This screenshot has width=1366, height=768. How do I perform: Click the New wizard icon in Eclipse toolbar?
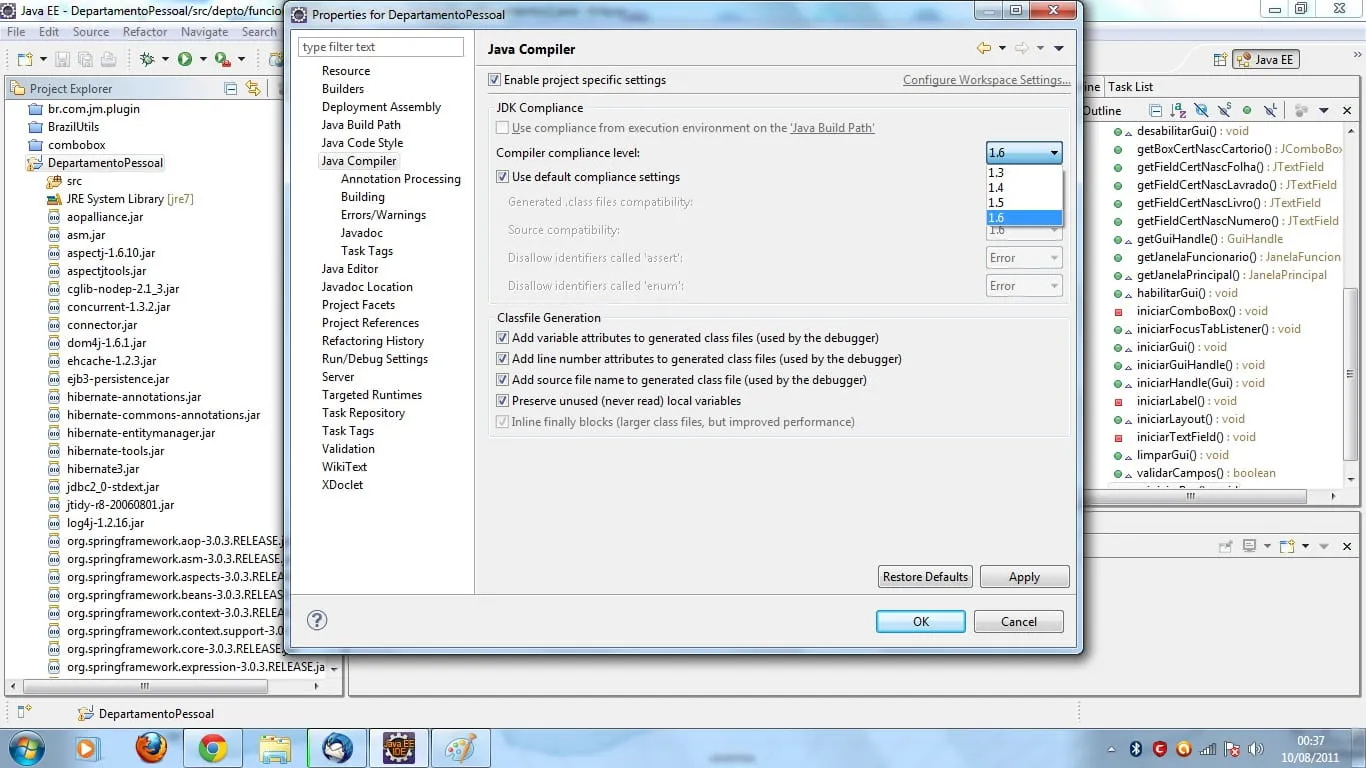(x=24, y=60)
